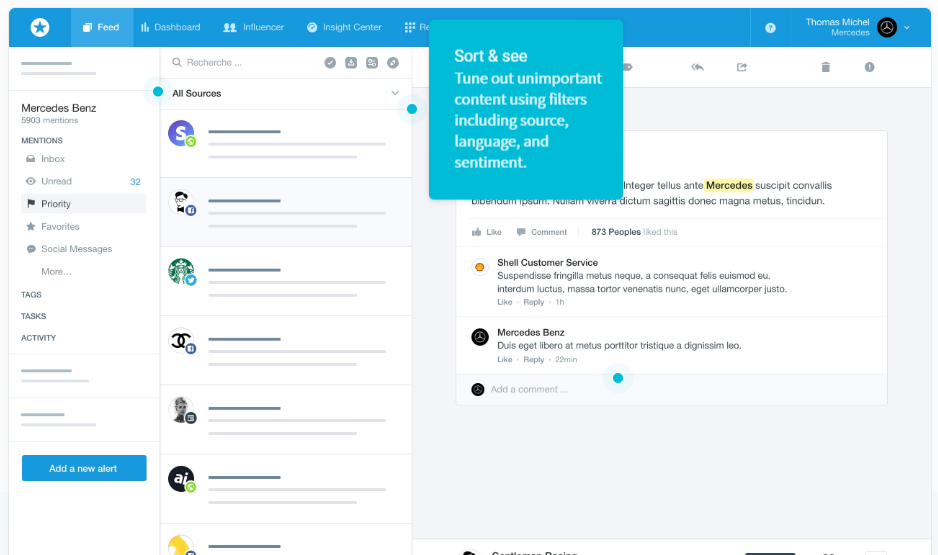Viewport: 938px width, 555px height.
Task: Click the magnifier search icon
Action: tap(177, 62)
